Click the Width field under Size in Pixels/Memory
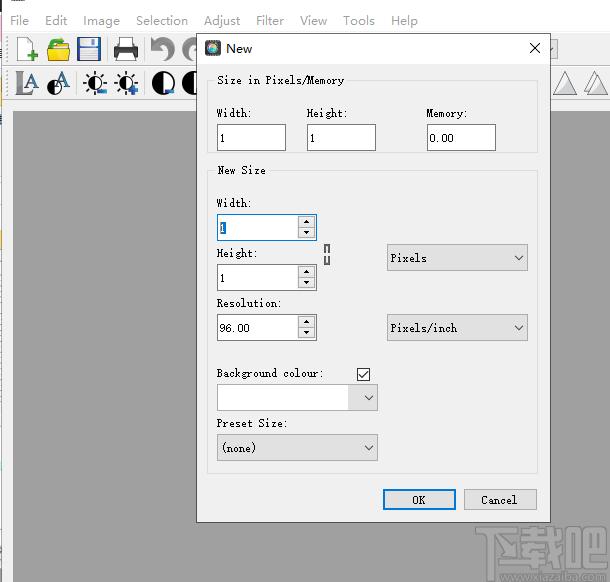The image size is (610, 582). coord(251,137)
